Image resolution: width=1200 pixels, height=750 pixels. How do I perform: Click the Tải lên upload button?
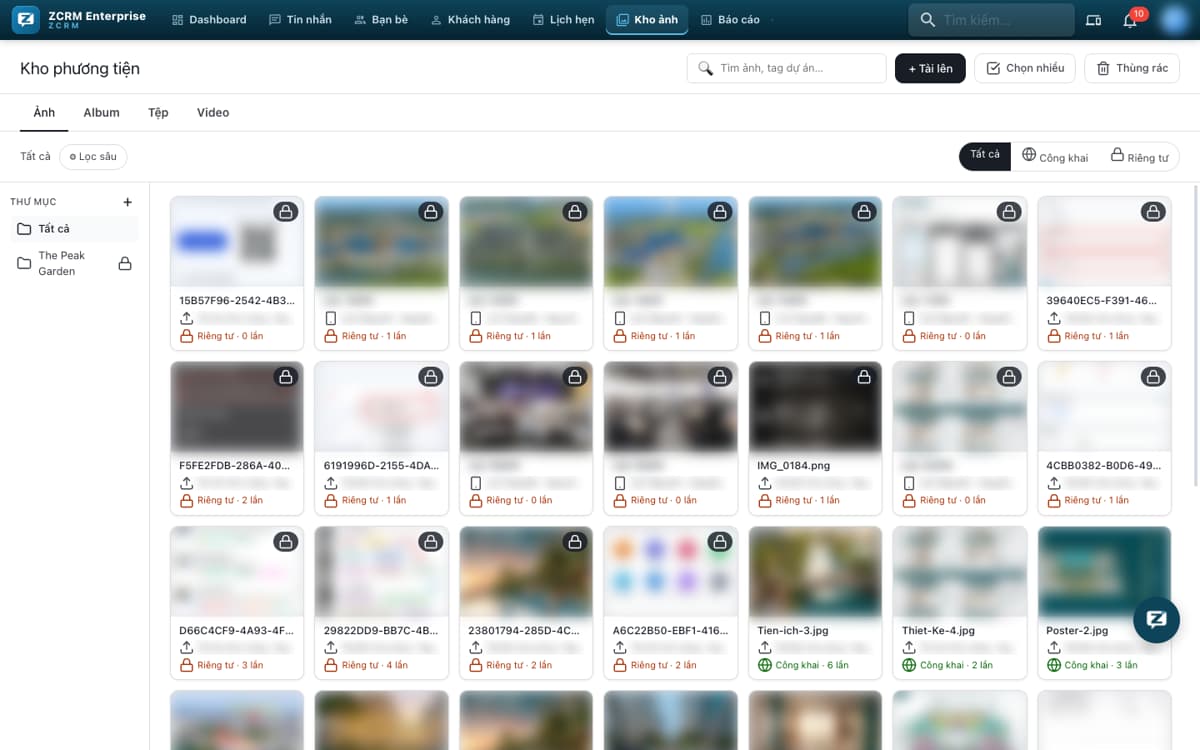point(930,68)
